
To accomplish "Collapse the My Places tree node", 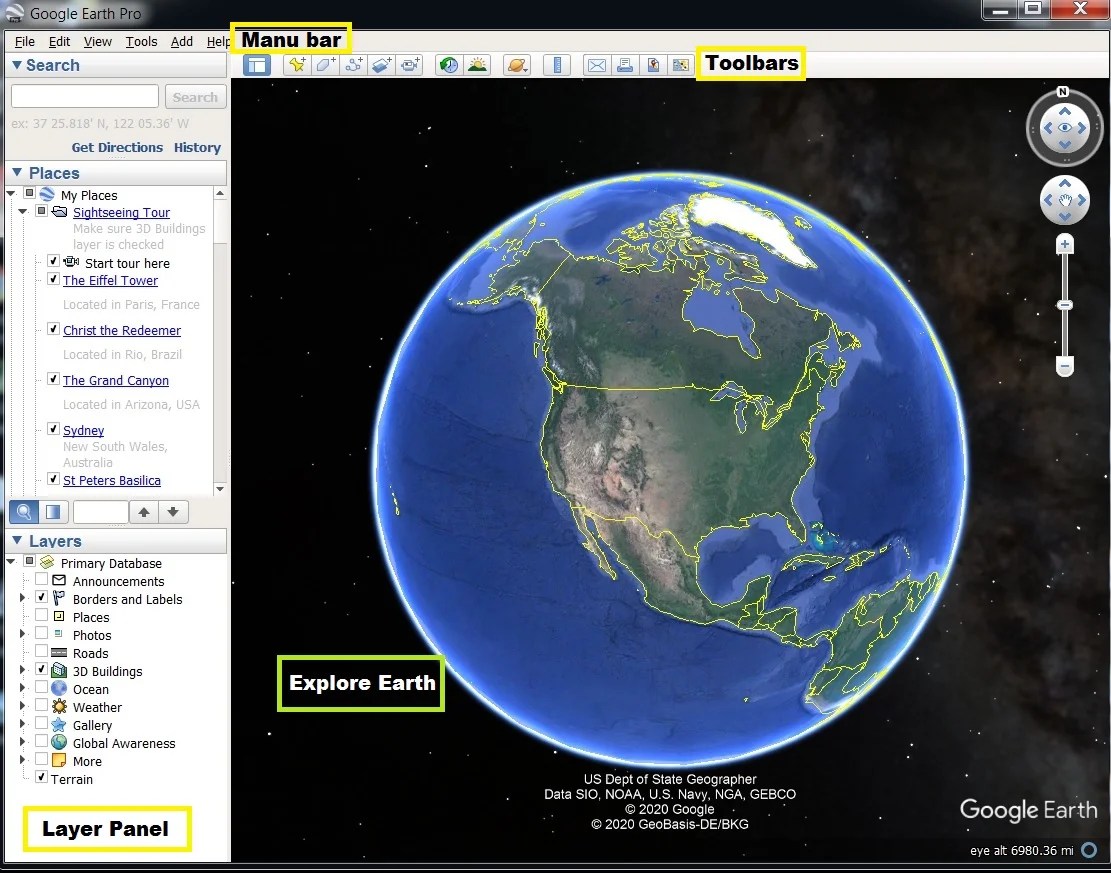I will pos(11,193).
